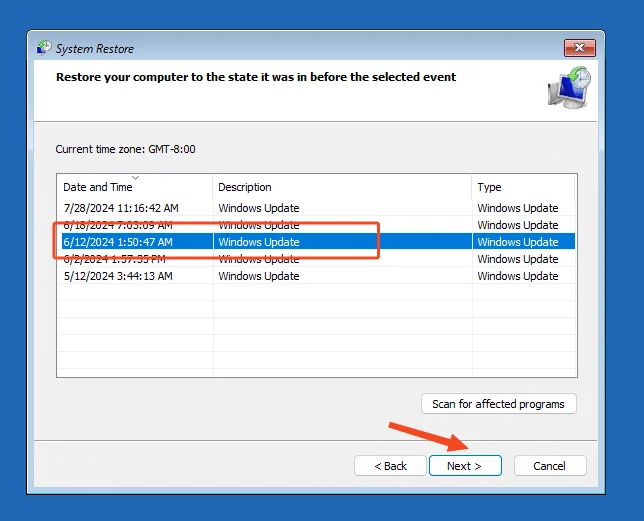
Task: Select restore point dated 6/2/2024
Action: pyautogui.click(x=316, y=259)
